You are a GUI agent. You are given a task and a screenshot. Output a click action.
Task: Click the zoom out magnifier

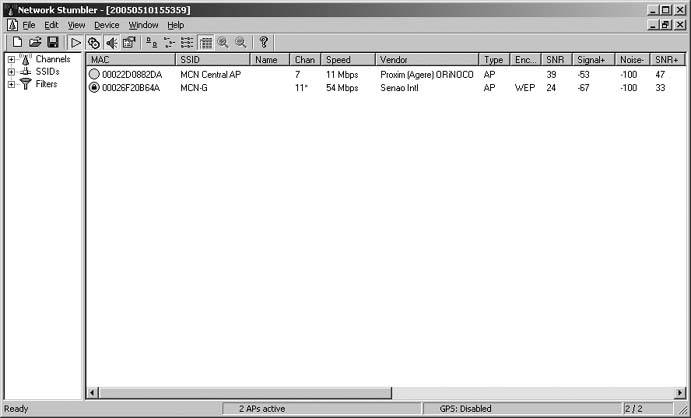(241, 43)
